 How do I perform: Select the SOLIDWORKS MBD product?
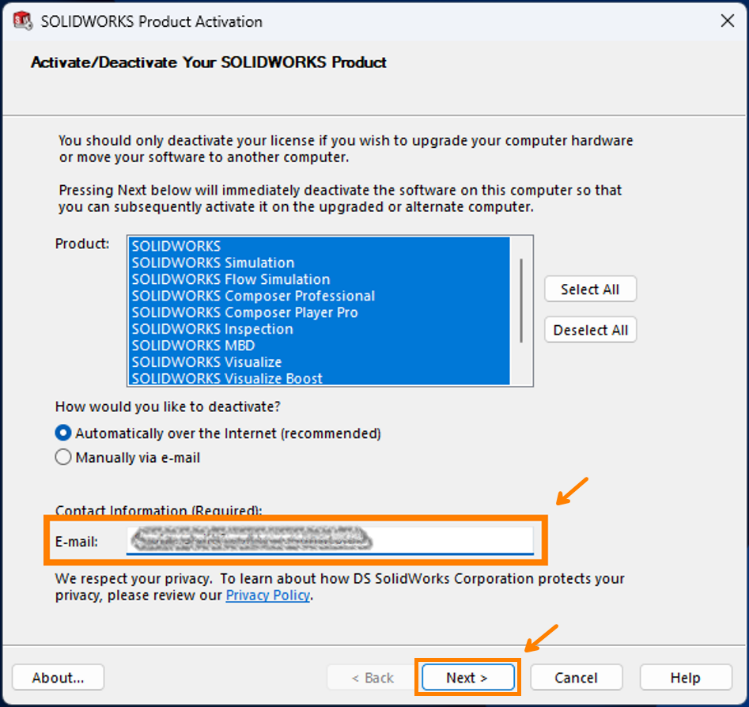(193, 345)
